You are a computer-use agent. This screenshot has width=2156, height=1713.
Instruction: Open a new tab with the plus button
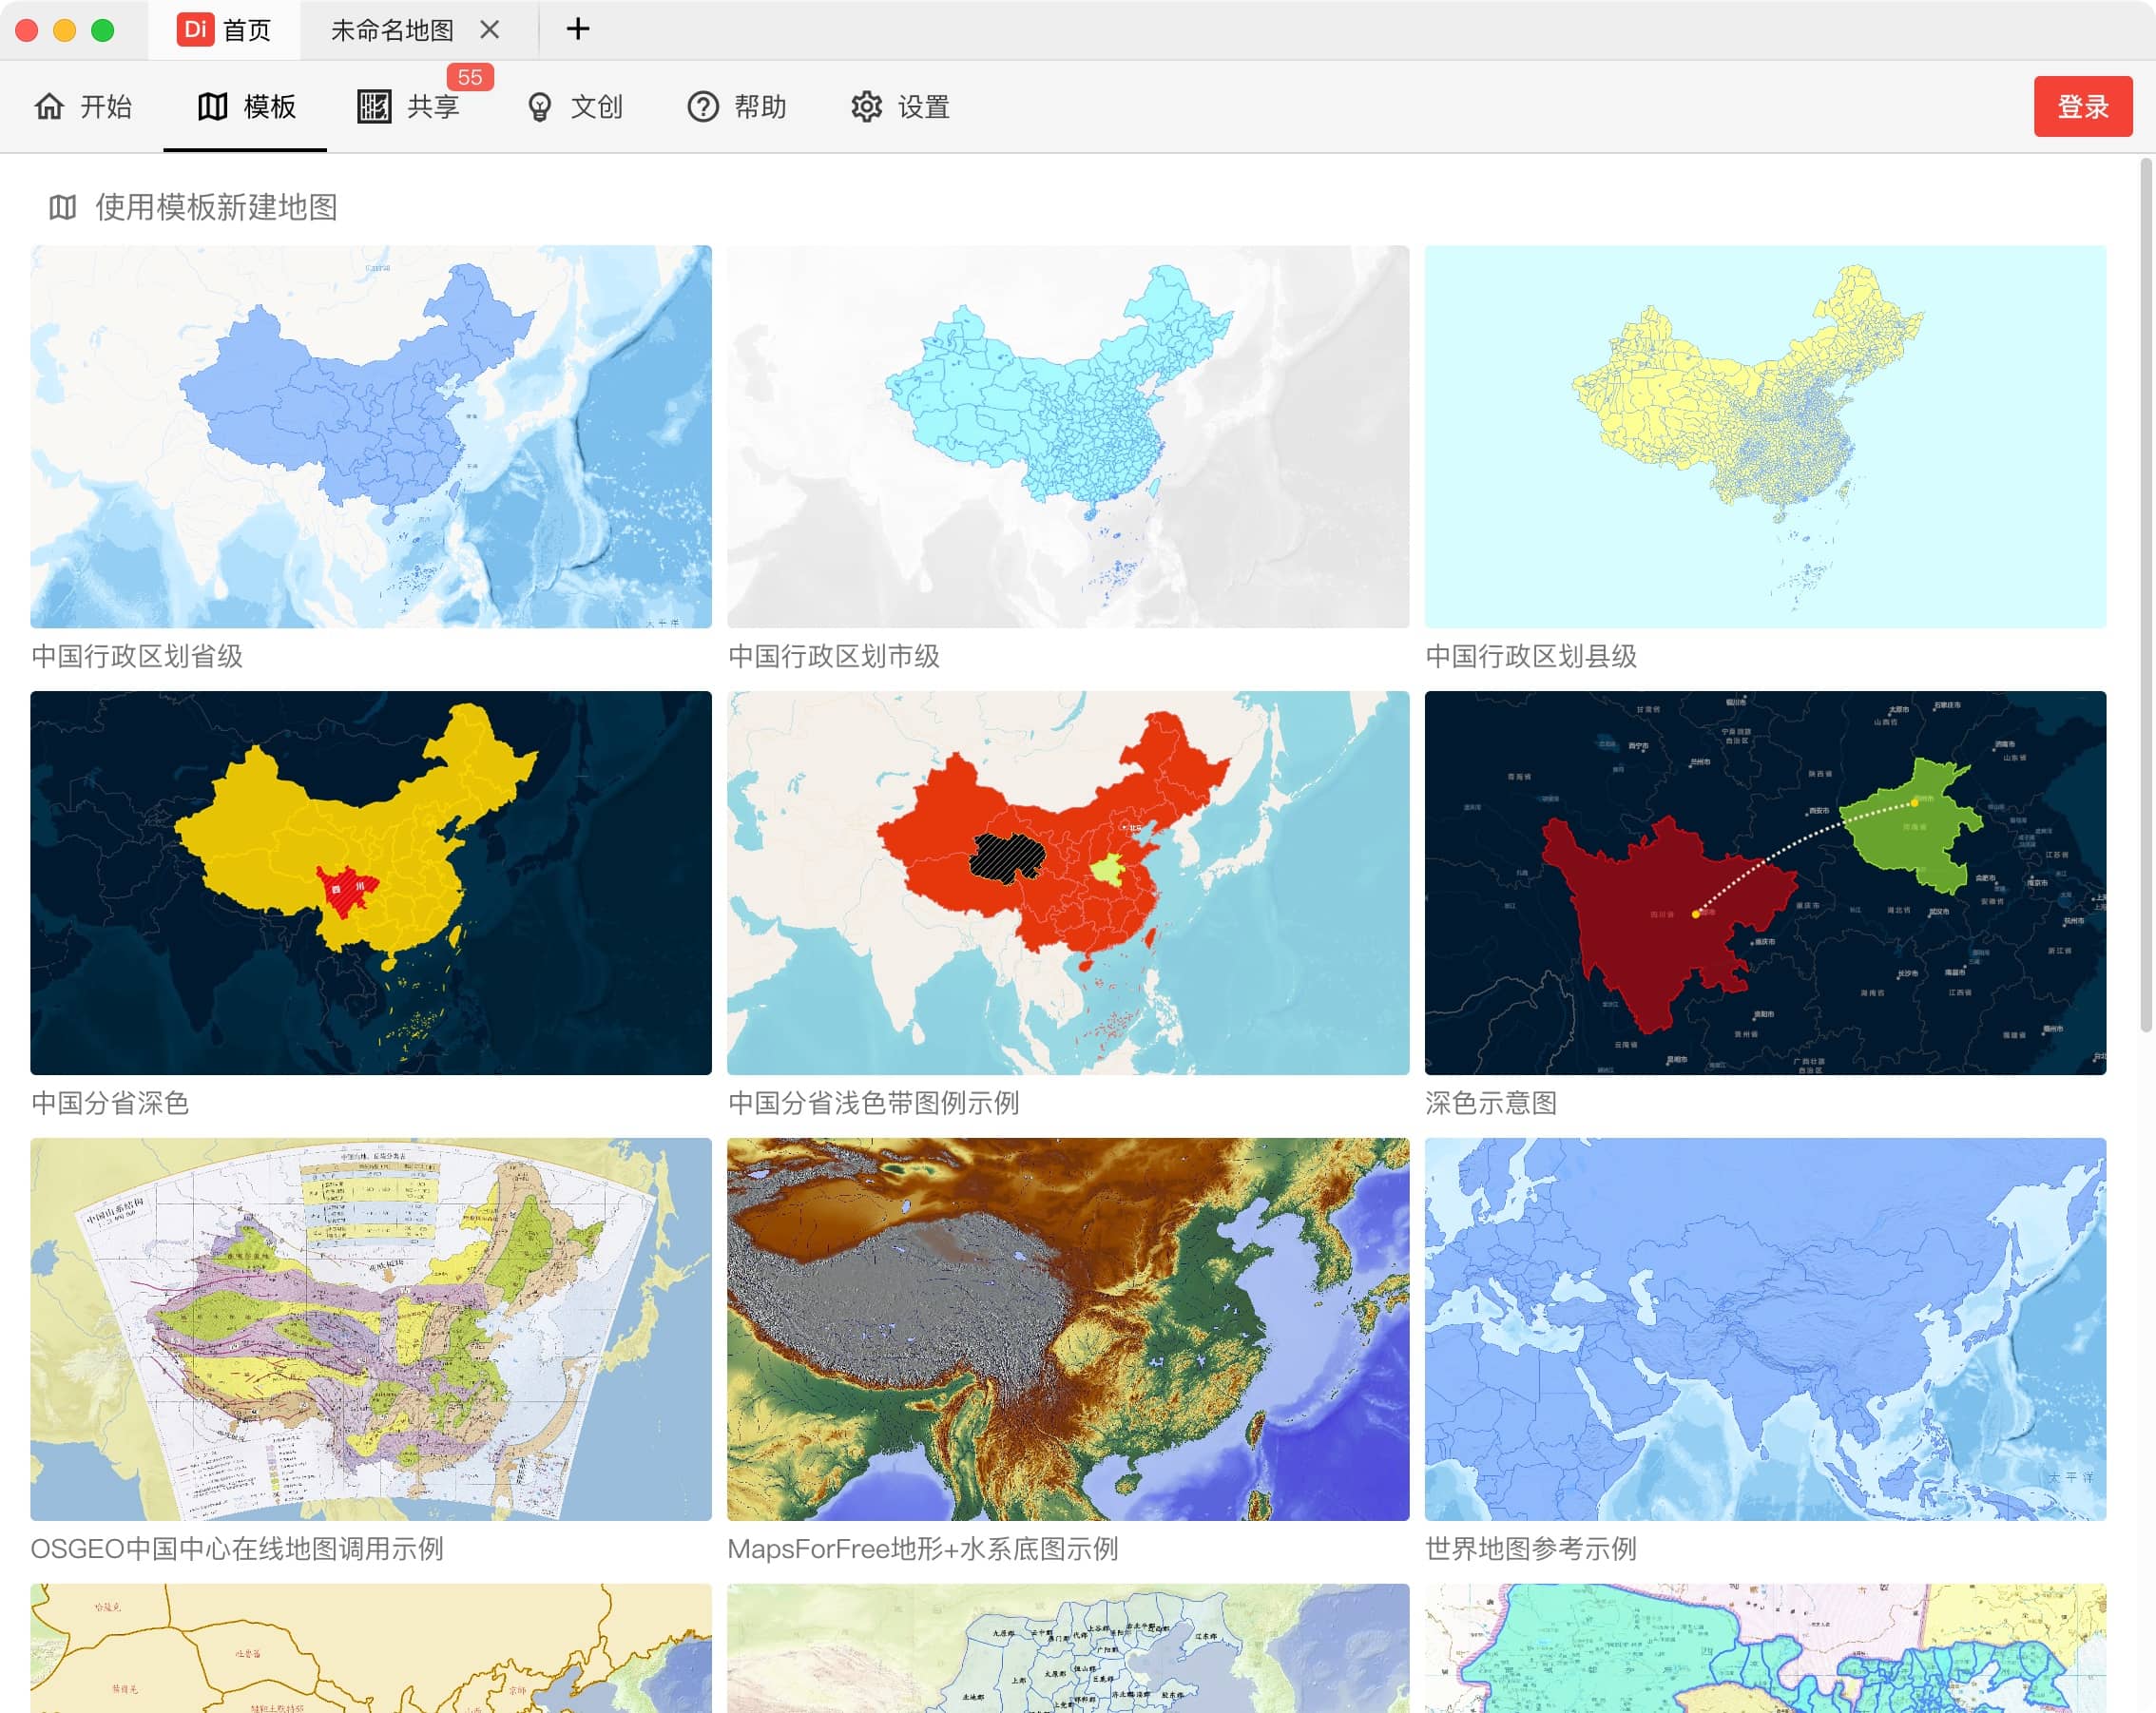577,29
